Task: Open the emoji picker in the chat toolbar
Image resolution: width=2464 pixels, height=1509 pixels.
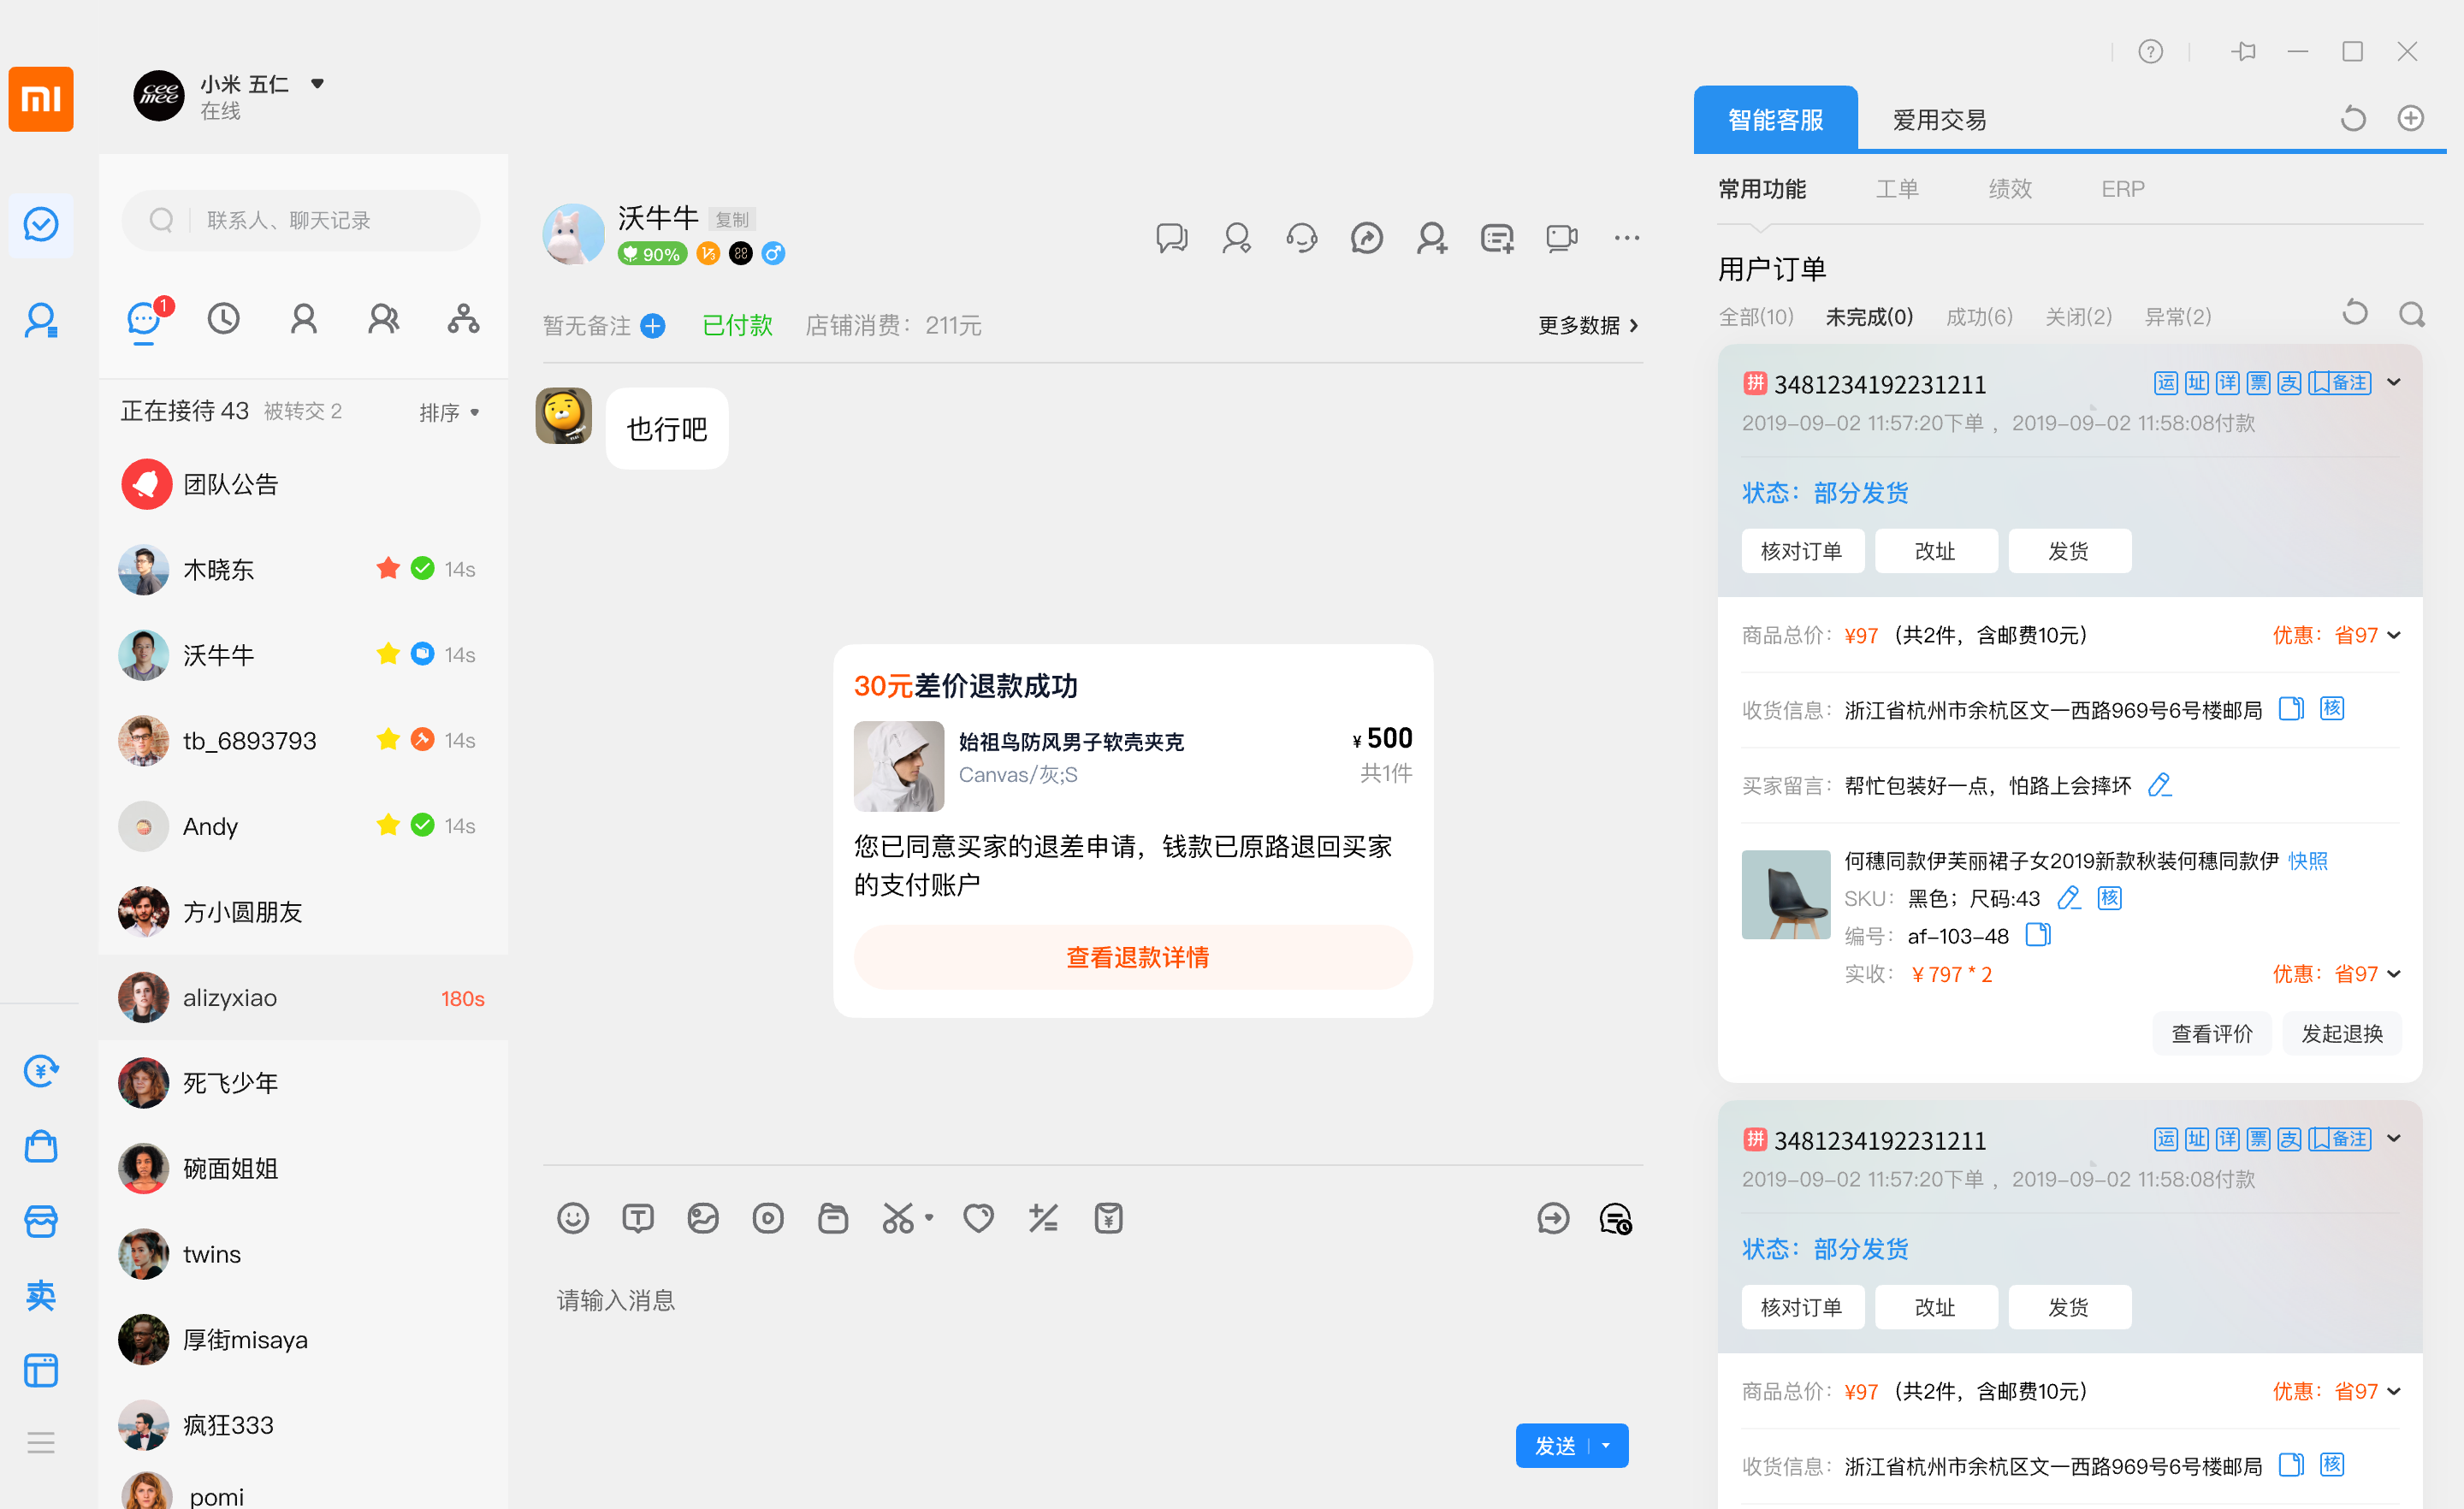Action: (x=573, y=1218)
